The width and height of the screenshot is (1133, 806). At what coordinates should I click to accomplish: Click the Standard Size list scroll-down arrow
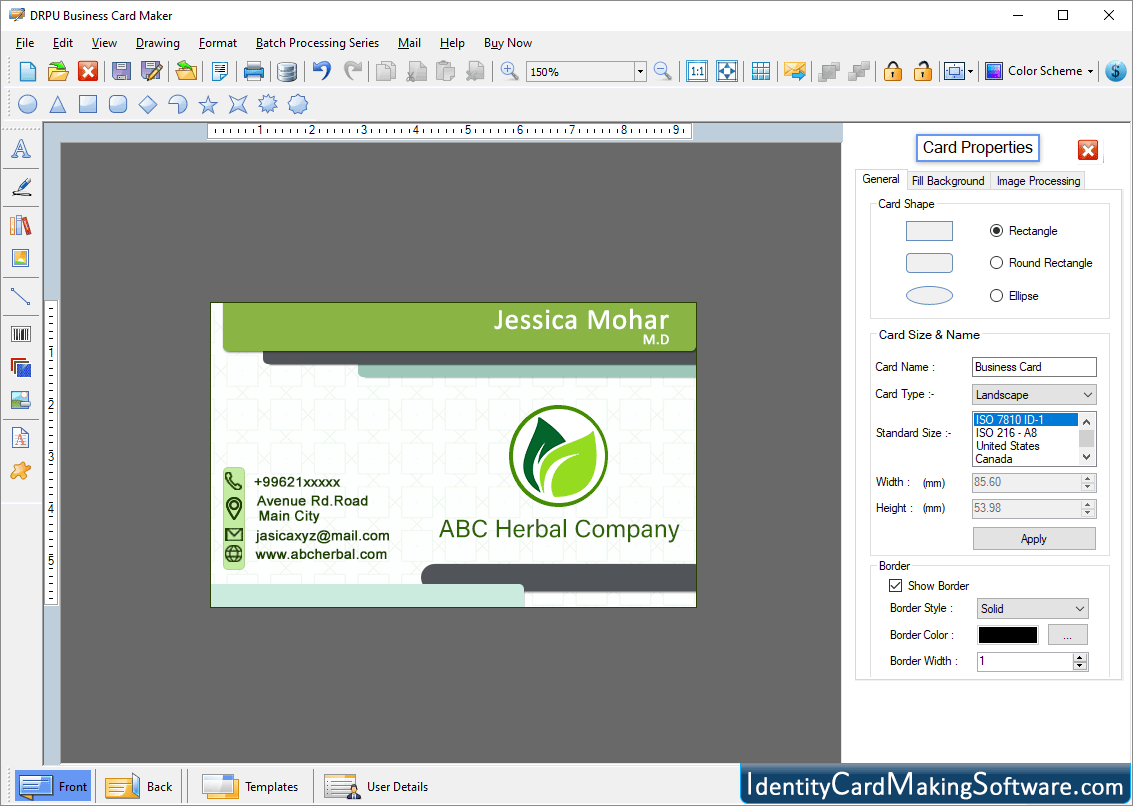(x=1086, y=458)
